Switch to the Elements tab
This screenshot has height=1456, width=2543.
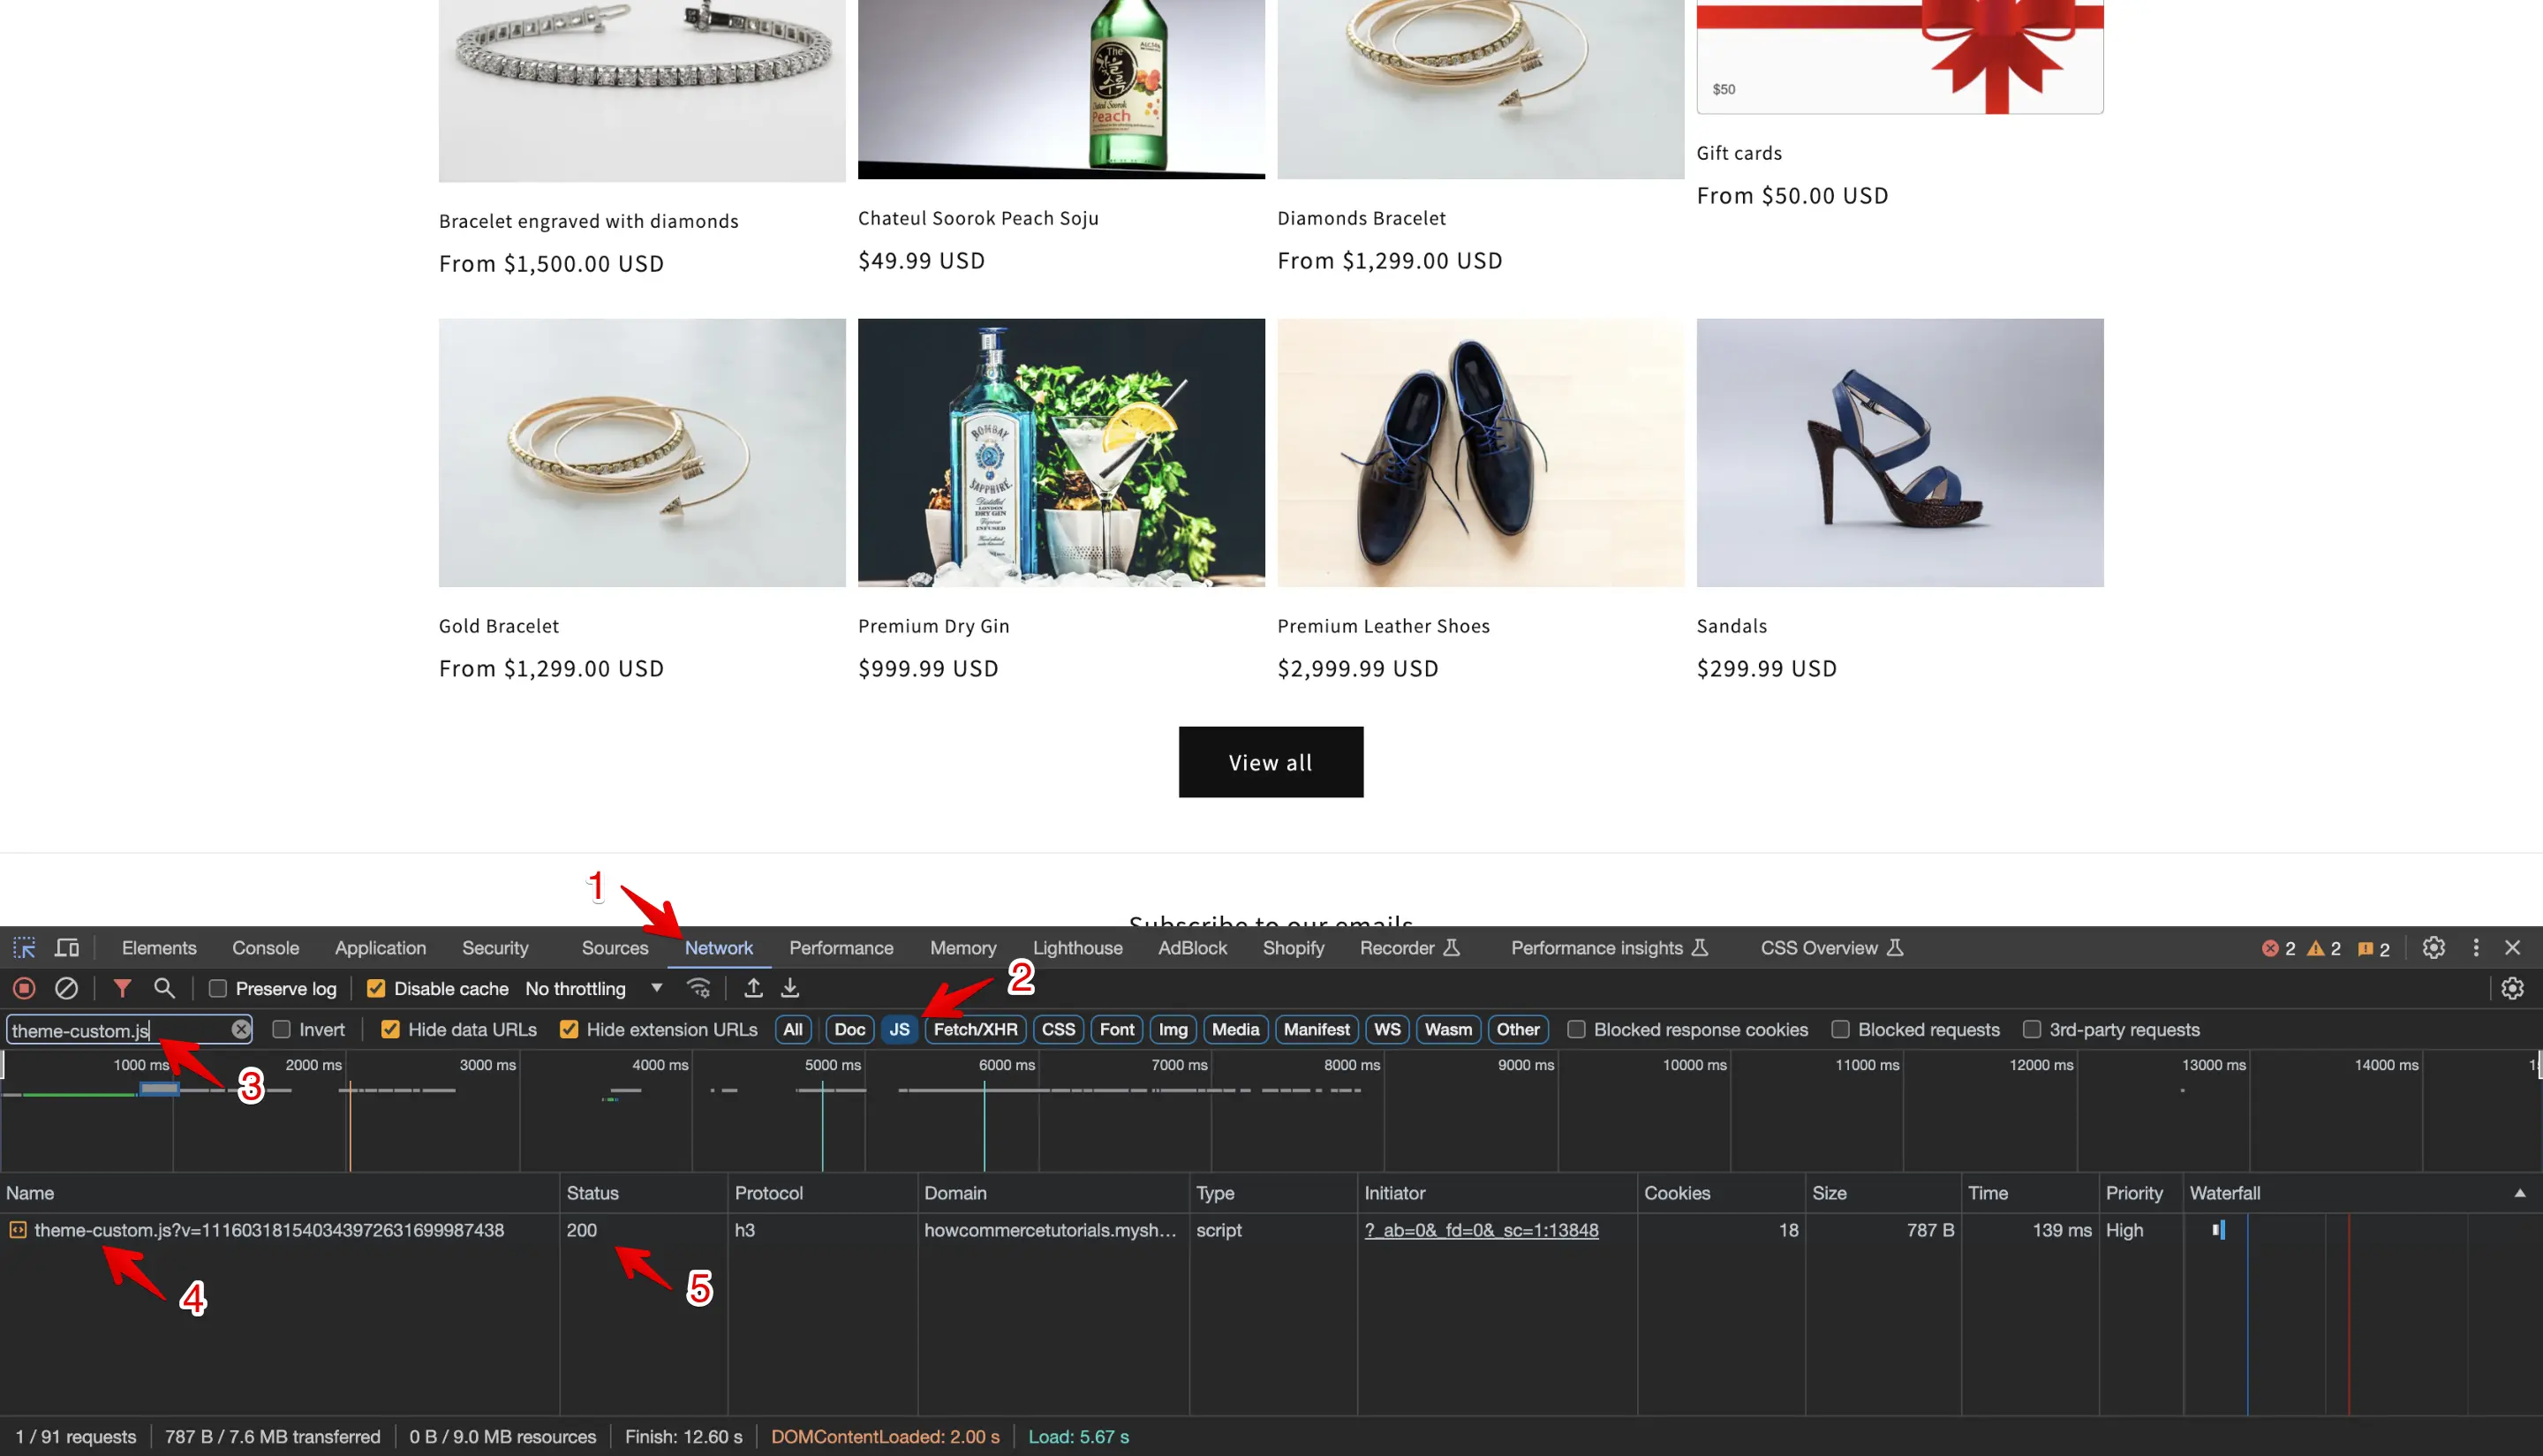(x=159, y=947)
